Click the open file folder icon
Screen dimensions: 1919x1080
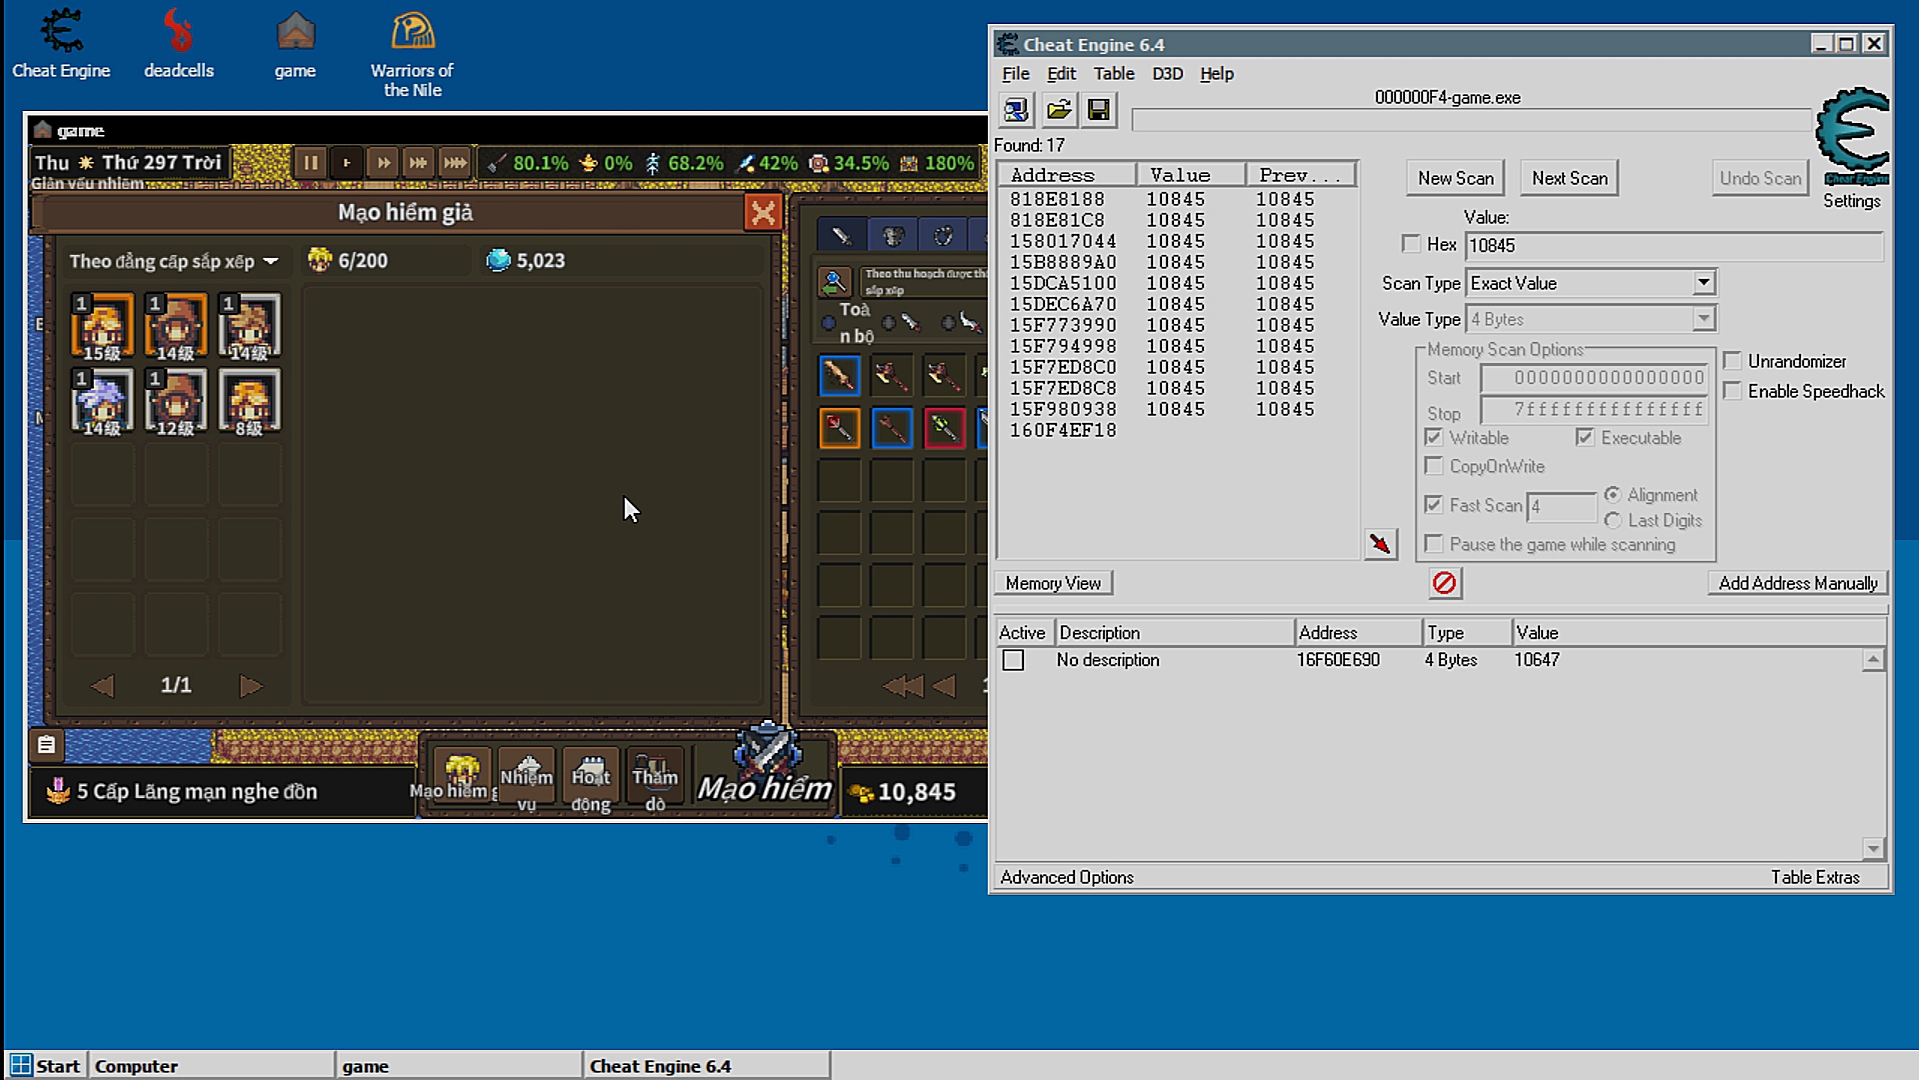tap(1058, 110)
